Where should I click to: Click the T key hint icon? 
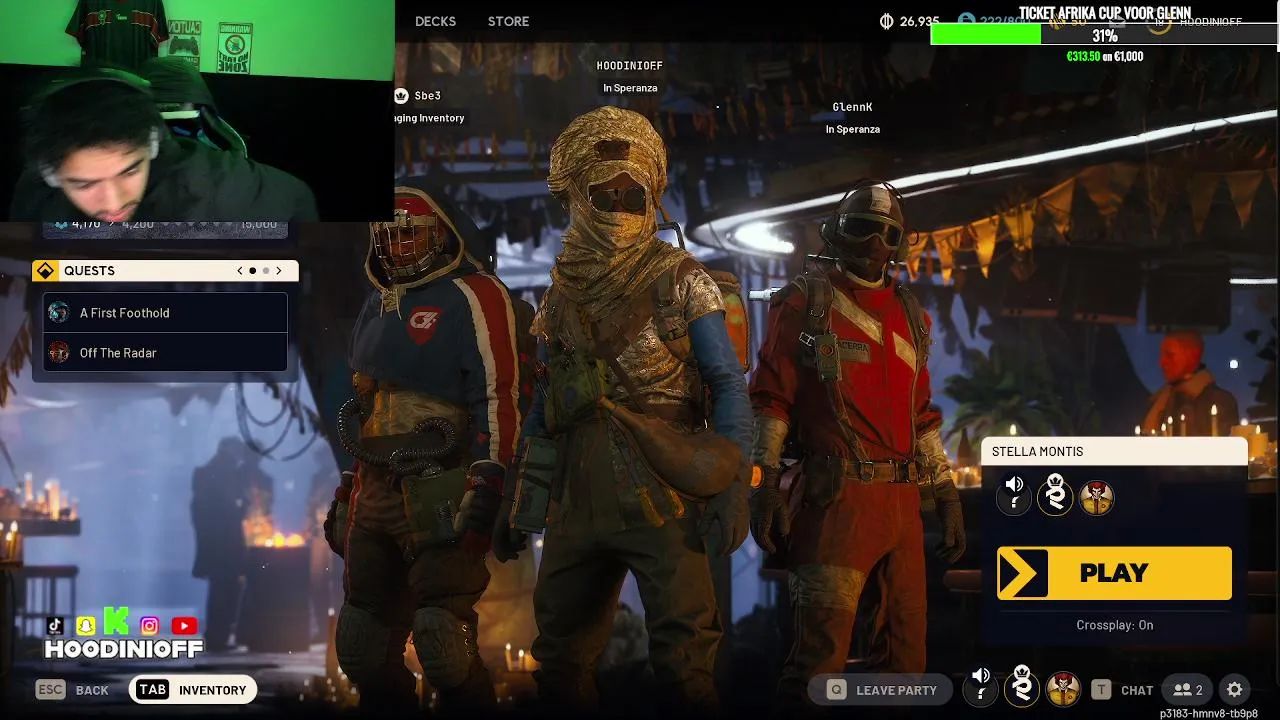[x=1101, y=690]
